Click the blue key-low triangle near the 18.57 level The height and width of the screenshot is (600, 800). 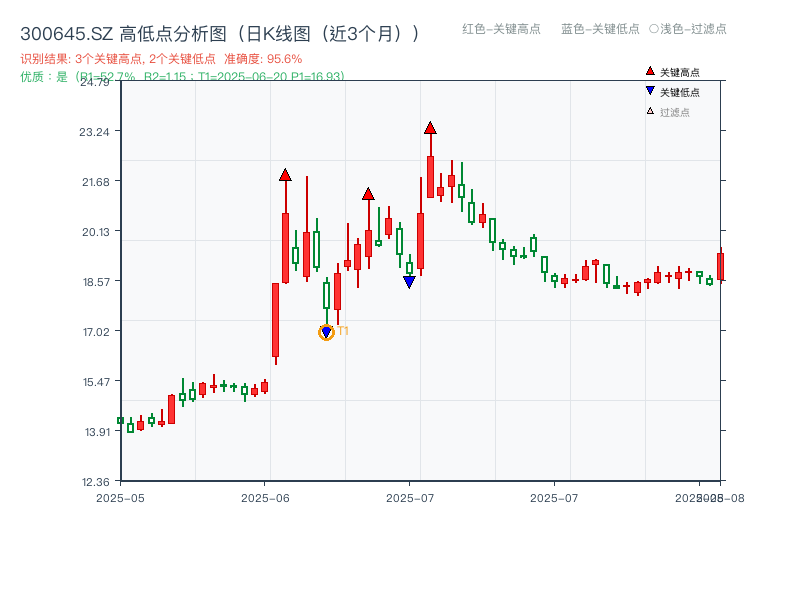coord(410,282)
